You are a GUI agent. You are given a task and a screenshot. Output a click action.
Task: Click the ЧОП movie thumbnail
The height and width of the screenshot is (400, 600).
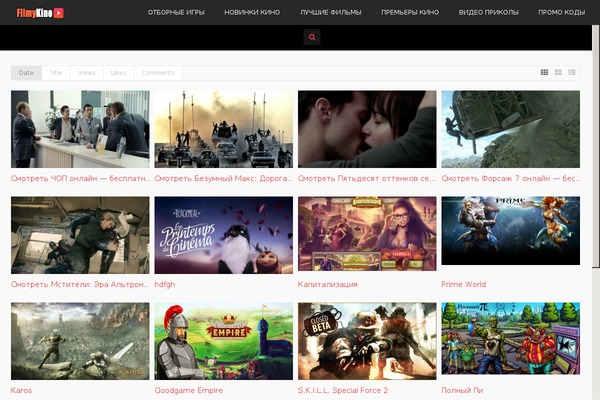[x=80, y=129]
